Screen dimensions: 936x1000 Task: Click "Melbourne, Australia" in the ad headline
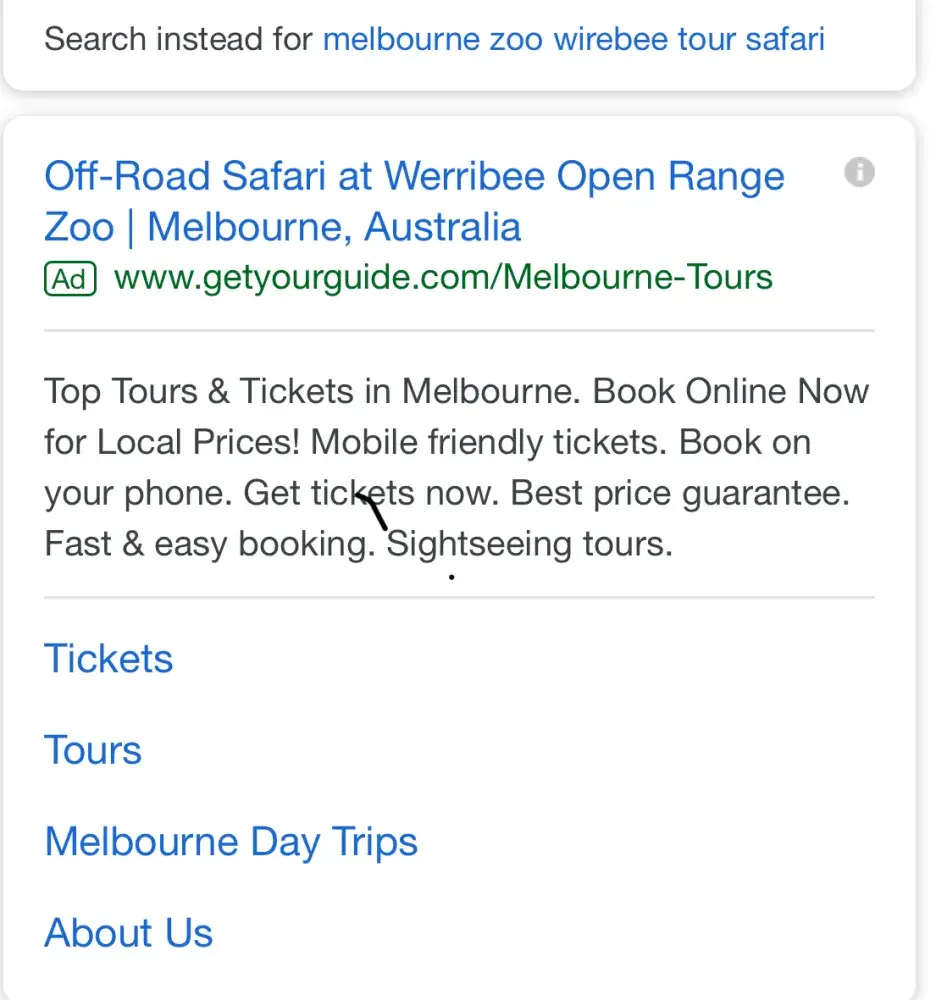[x=334, y=227]
